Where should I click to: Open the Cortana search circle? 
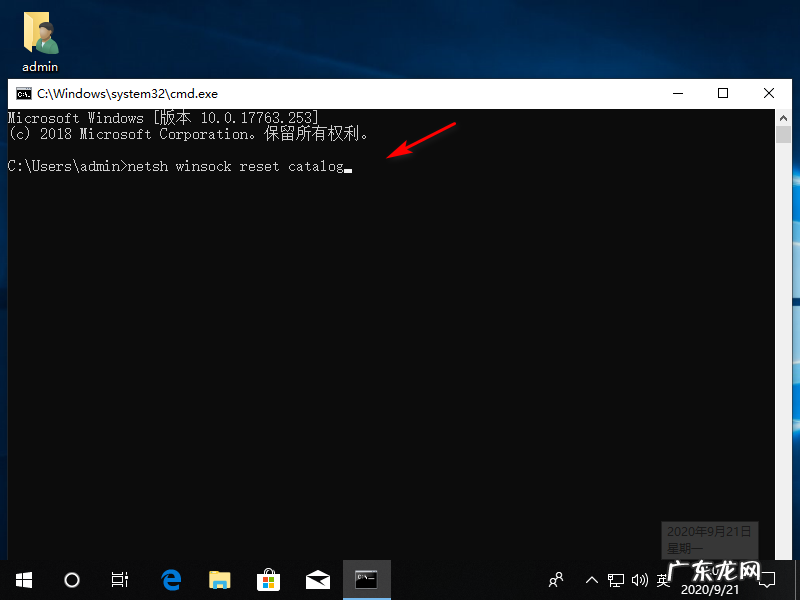coord(71,580)
